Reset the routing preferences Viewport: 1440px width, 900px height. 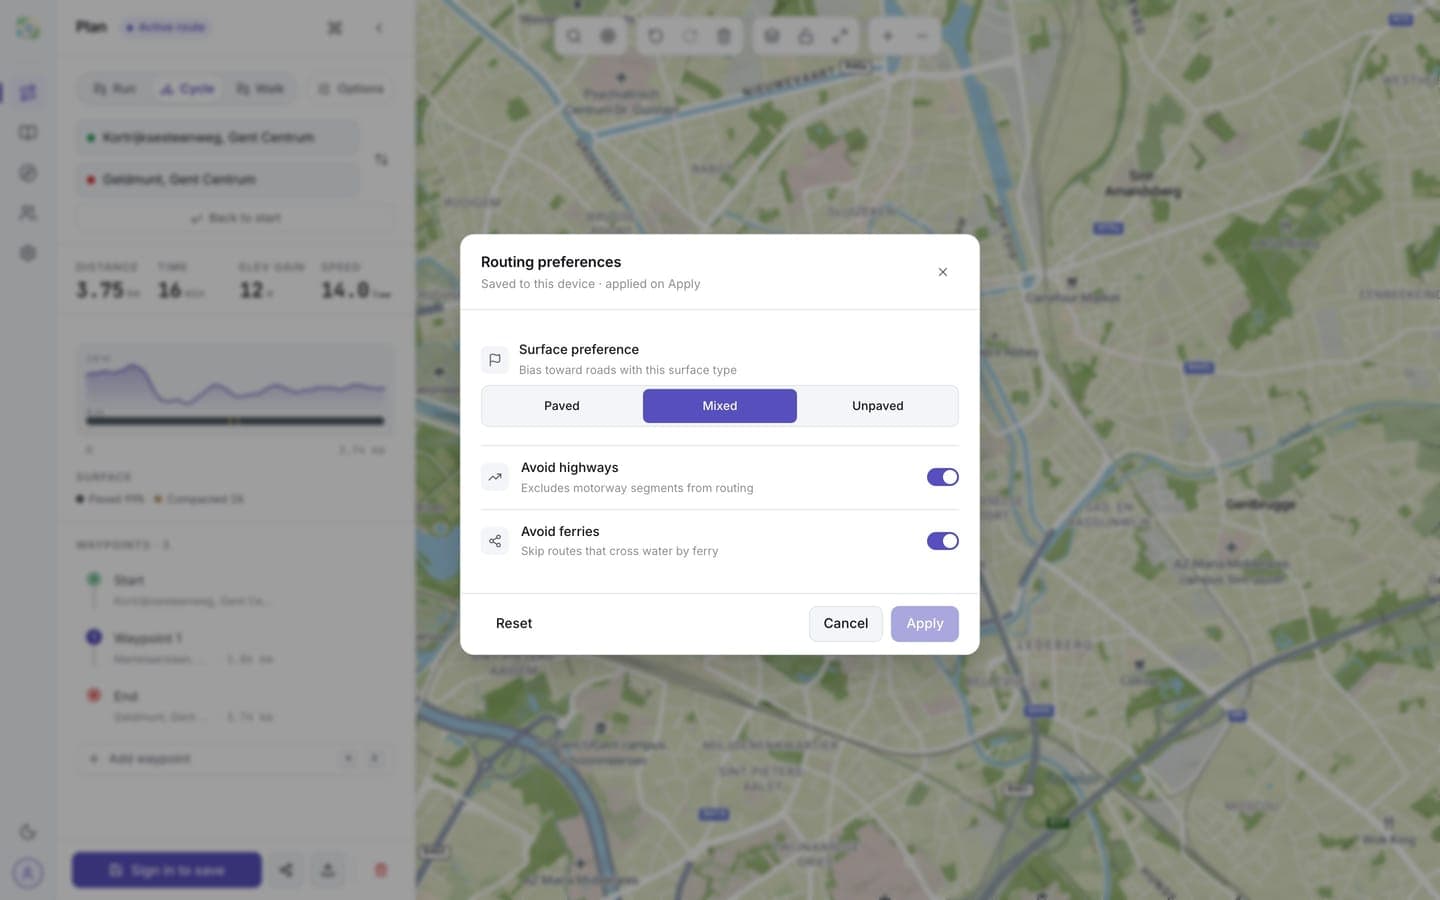click(x=514, y=623)
